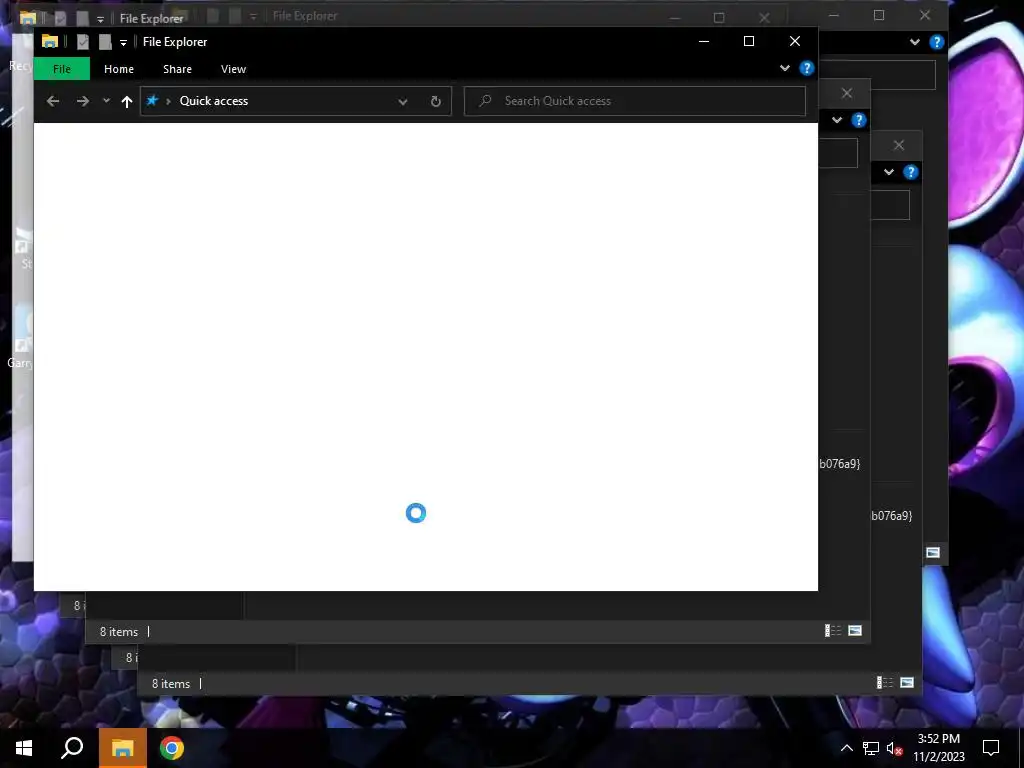
Task: Open Help in the rearmost tall Explorer window
Action: tap(936, 42)
